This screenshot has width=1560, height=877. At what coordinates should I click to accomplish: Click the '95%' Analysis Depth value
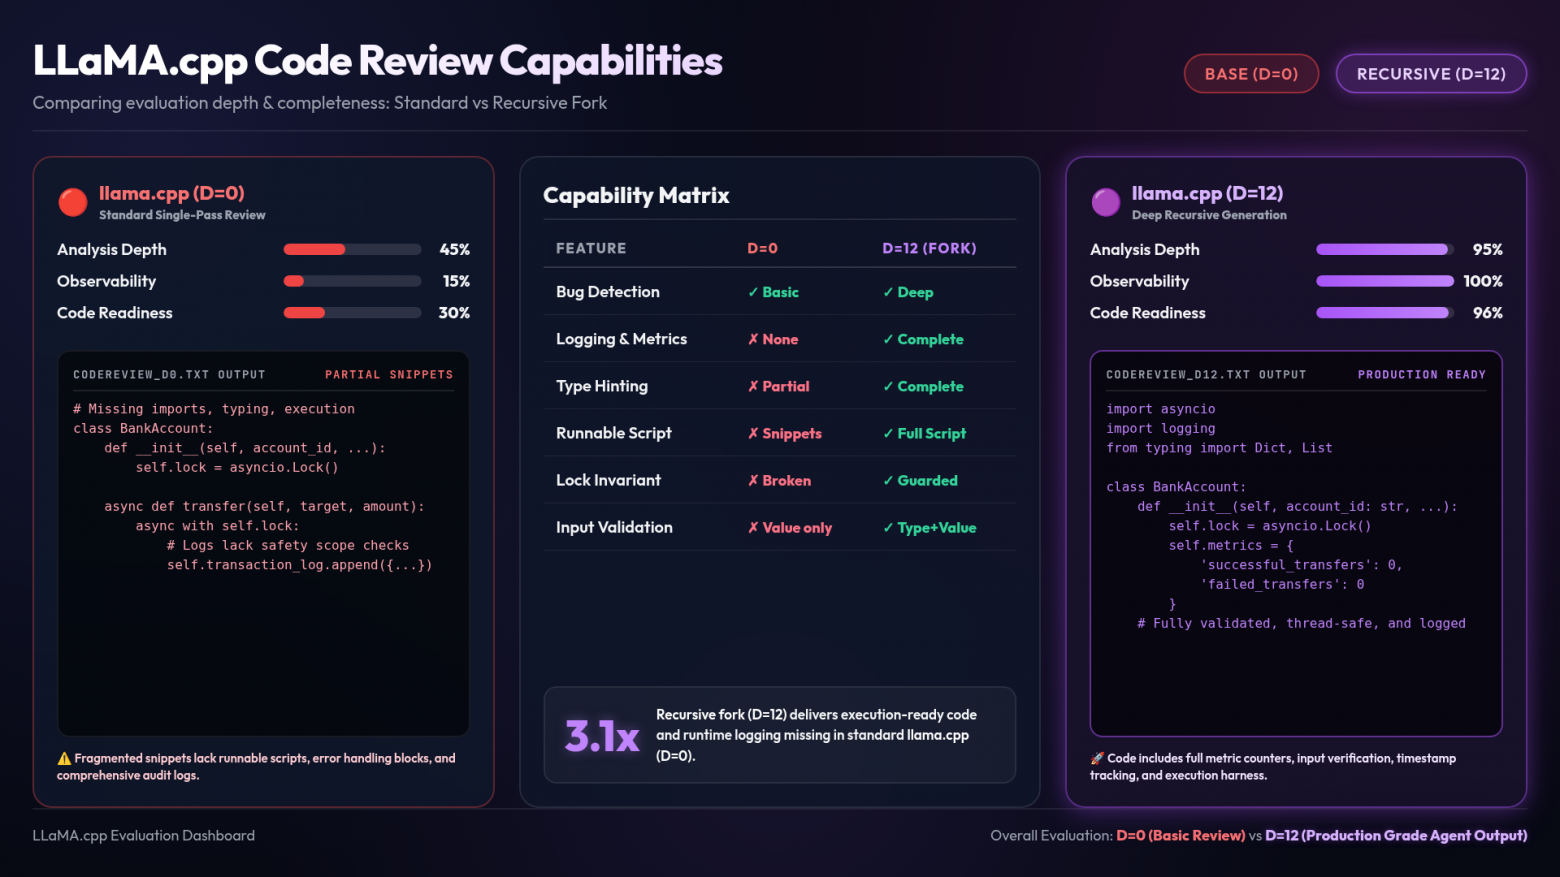1488,249
